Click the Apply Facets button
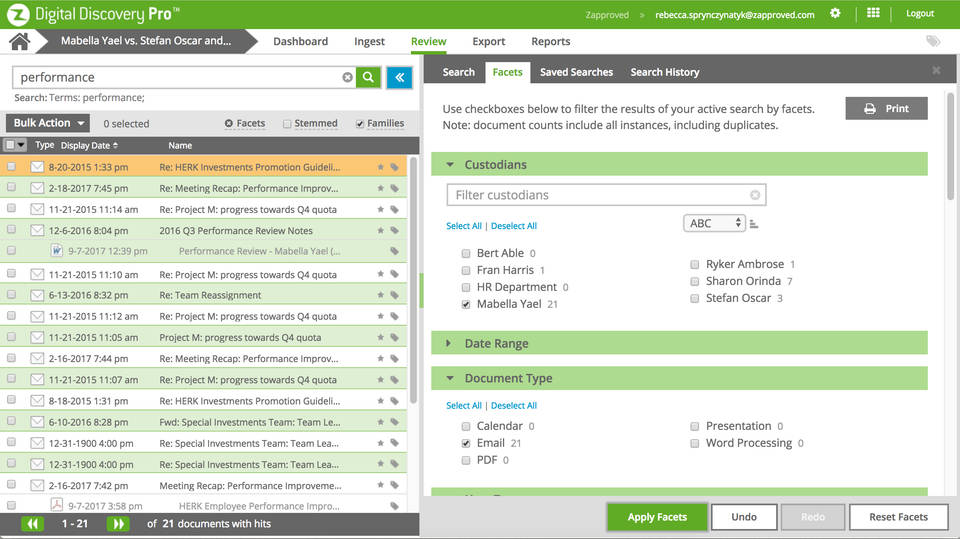The height and width of the screenshot is (539, 960). click(x=656, y=517)
